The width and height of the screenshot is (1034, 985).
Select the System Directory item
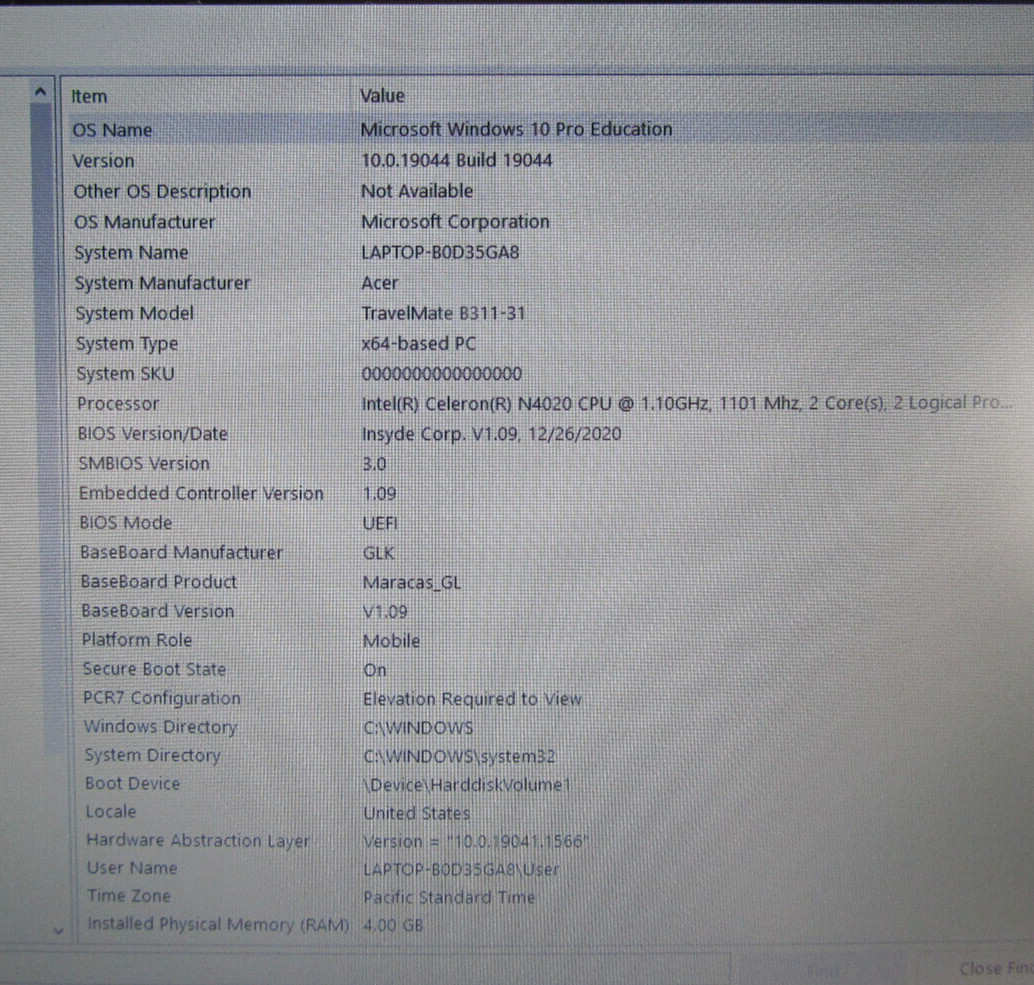152,756
